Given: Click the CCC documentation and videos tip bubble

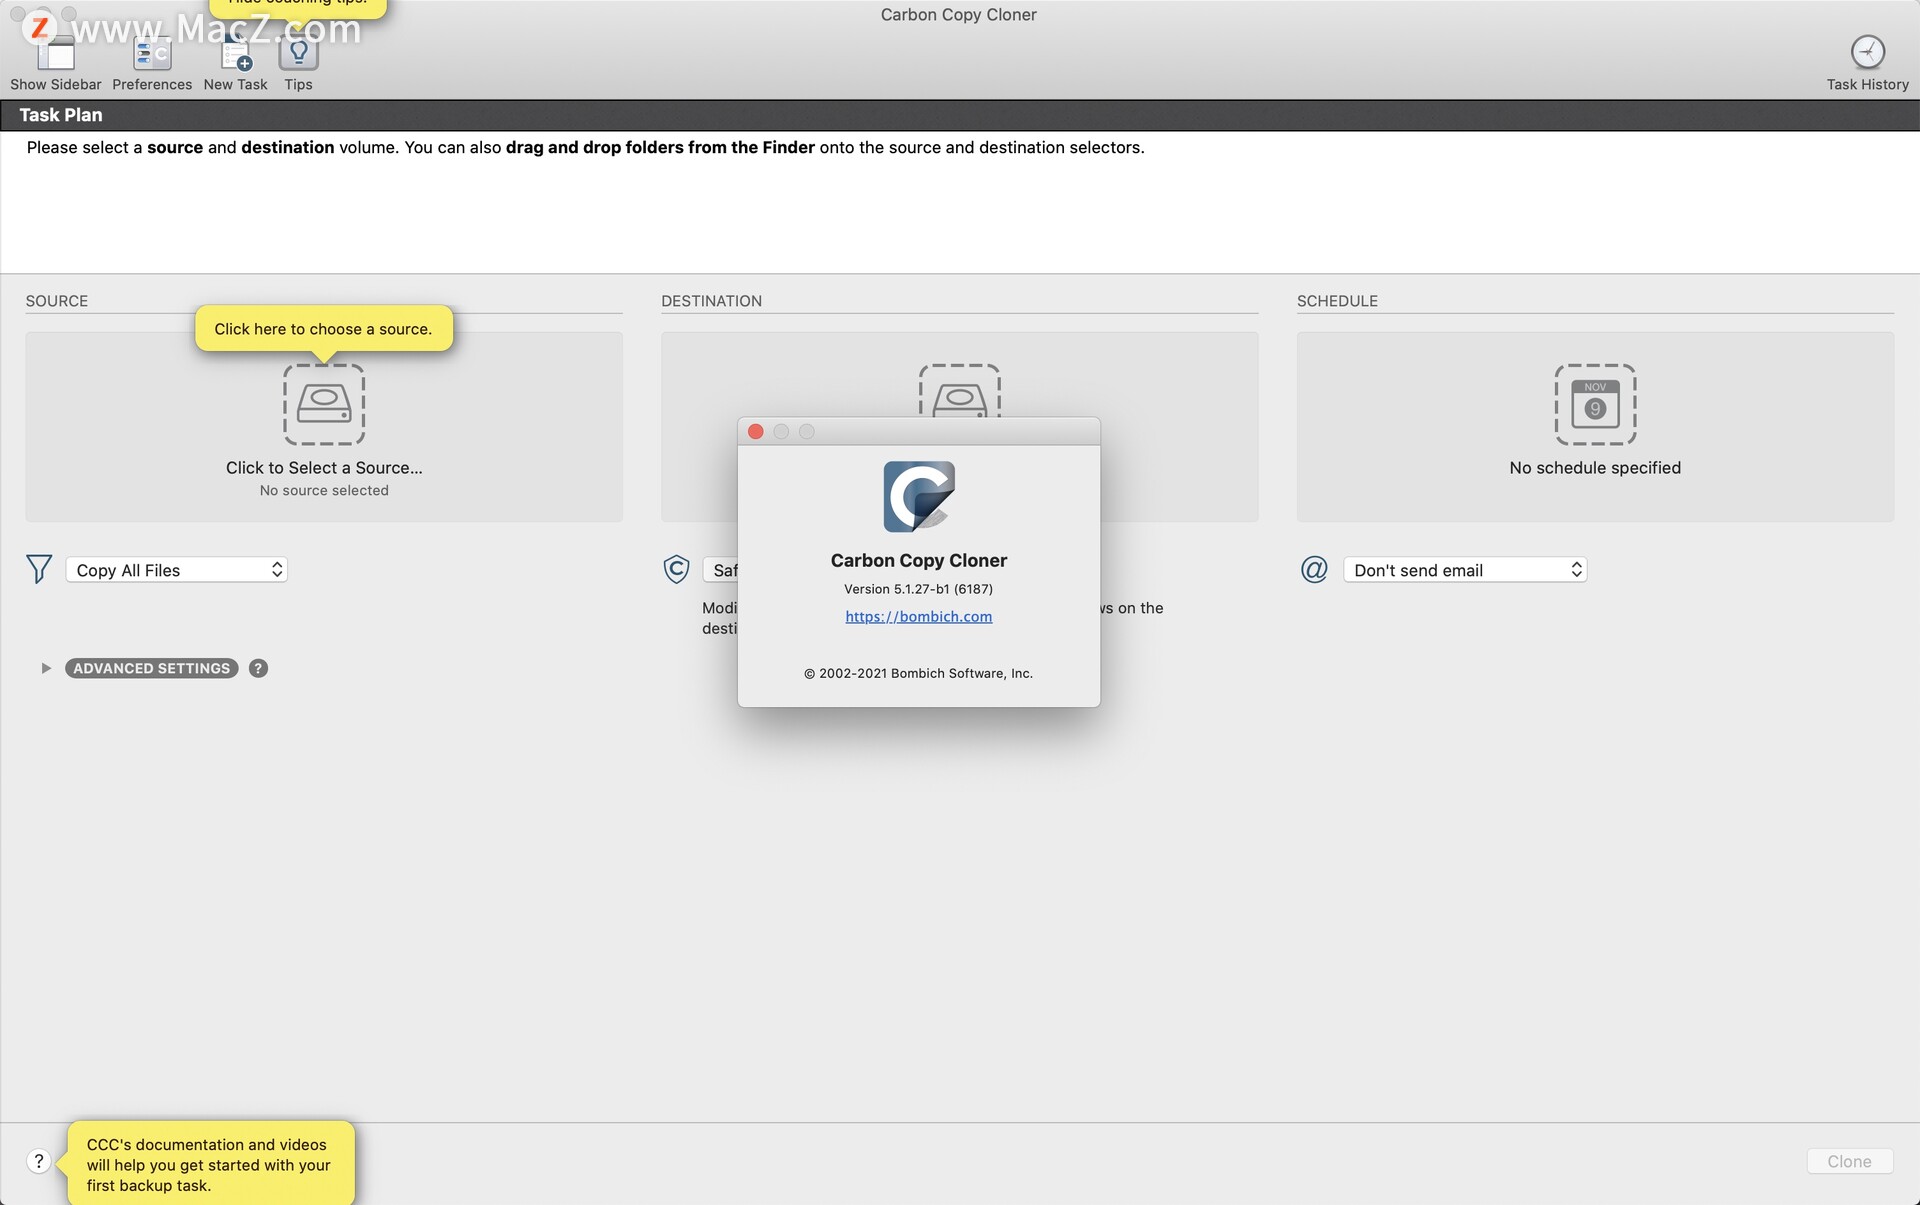Looking at the screenshot, I should pyautogui.click(x=211, y=1164).
